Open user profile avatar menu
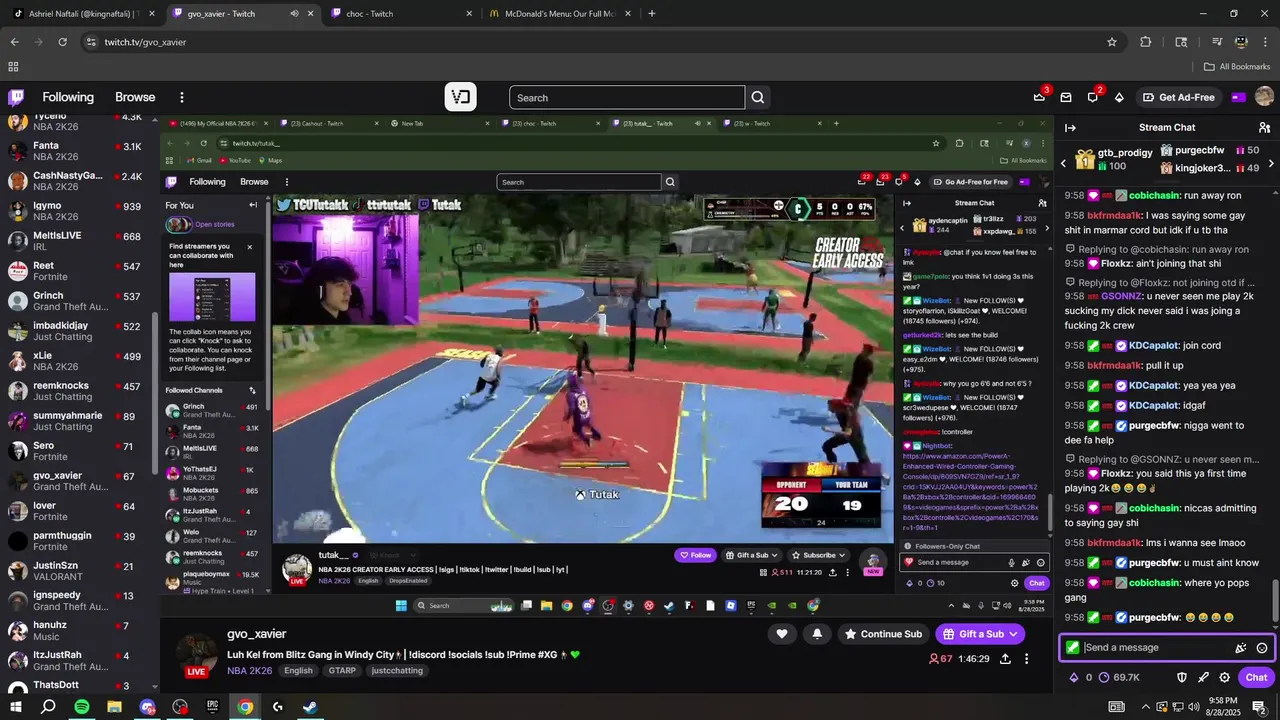The height and width of the screenshot is (720, 1280). [x=1264, y=97]
